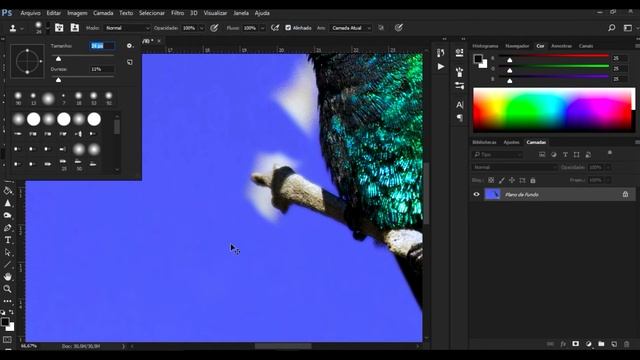Create new brush preset icon
Viewport: 640px width, 360px height.
tap(130, 62)
